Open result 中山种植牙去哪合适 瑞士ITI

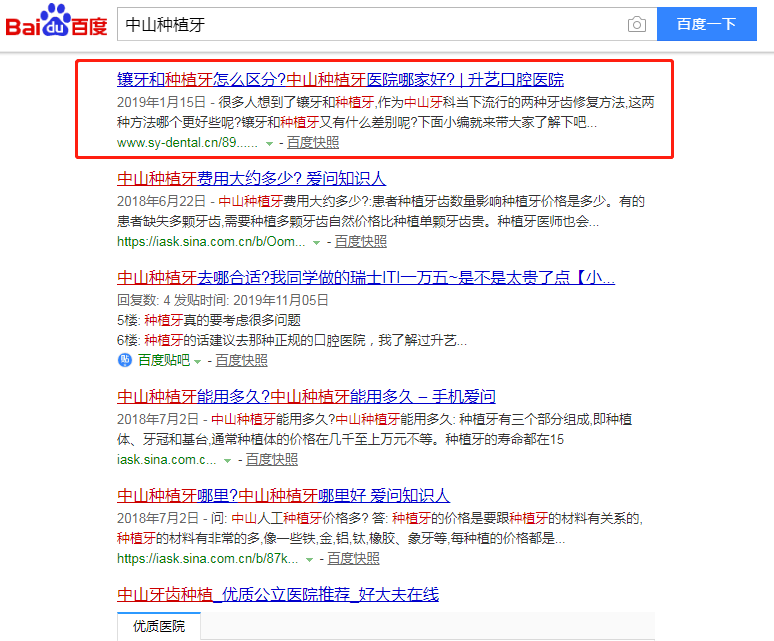point(366,278)
